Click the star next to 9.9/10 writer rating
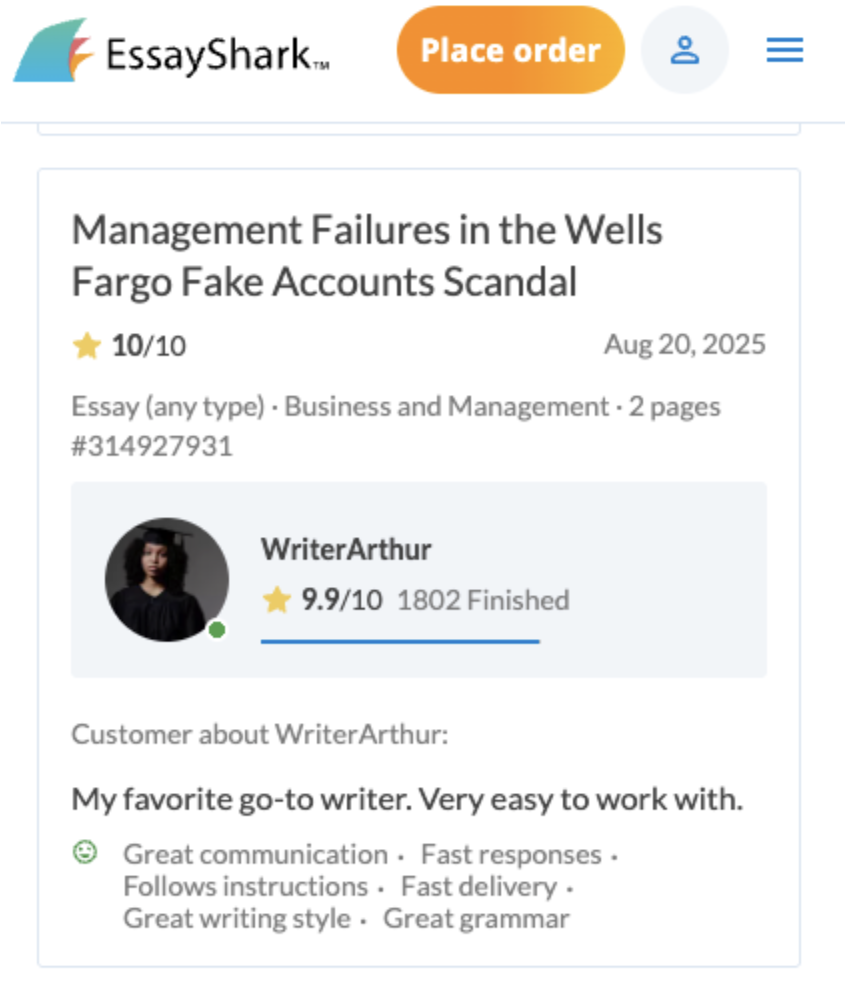Screen dimensions: 848x994 (x=276, y=600)
